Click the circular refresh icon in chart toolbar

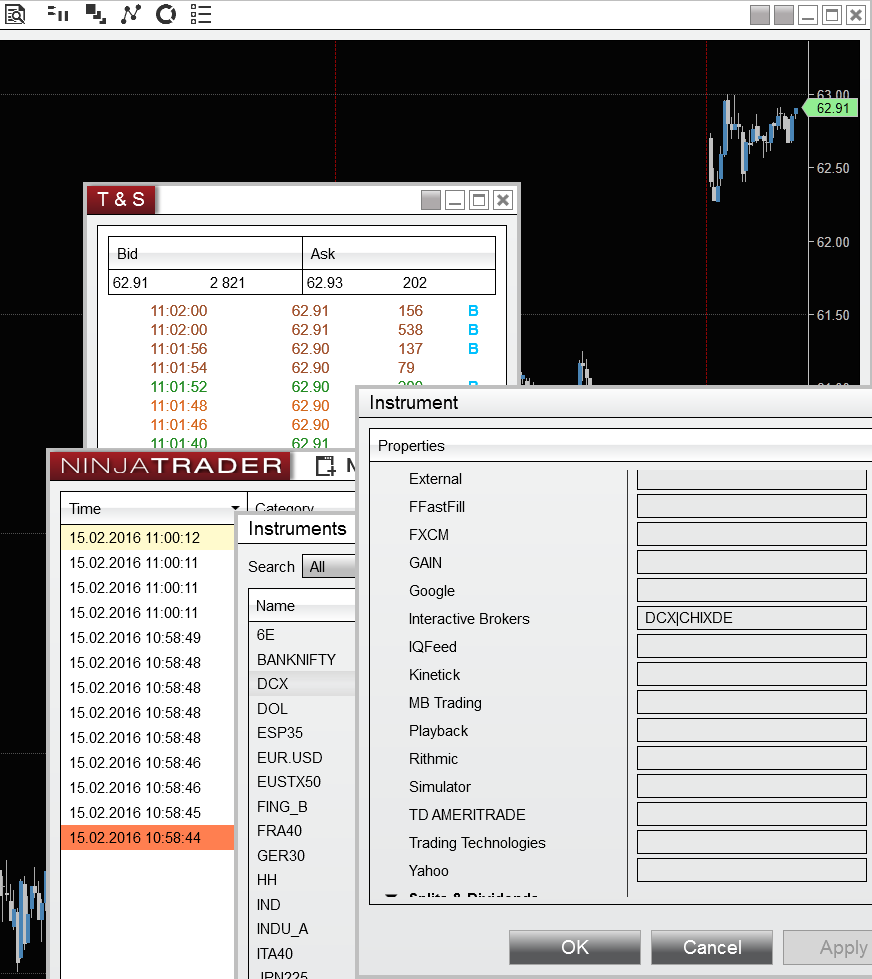pyautogui.click(x=165, y=14)
